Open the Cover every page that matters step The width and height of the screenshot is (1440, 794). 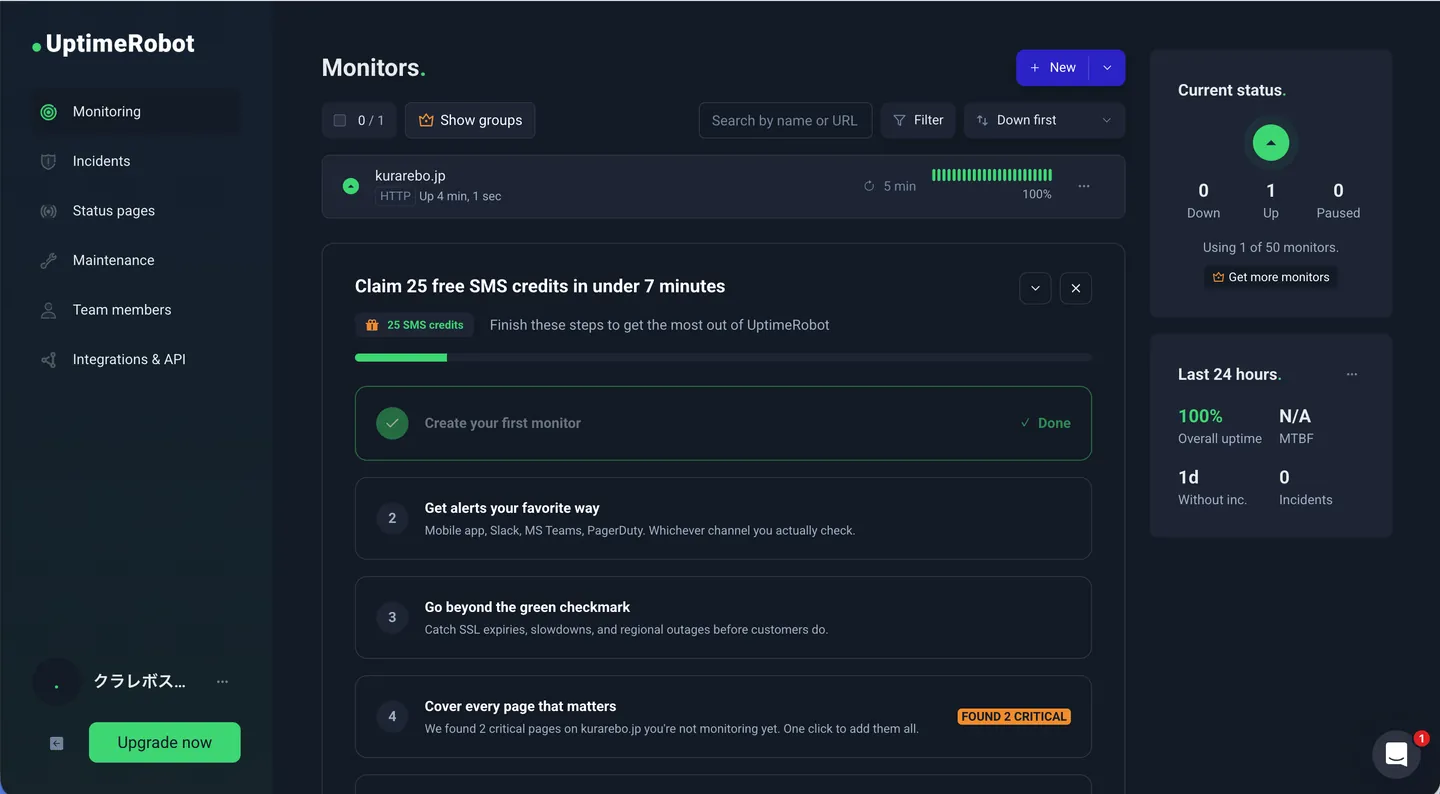pos(723,716)
